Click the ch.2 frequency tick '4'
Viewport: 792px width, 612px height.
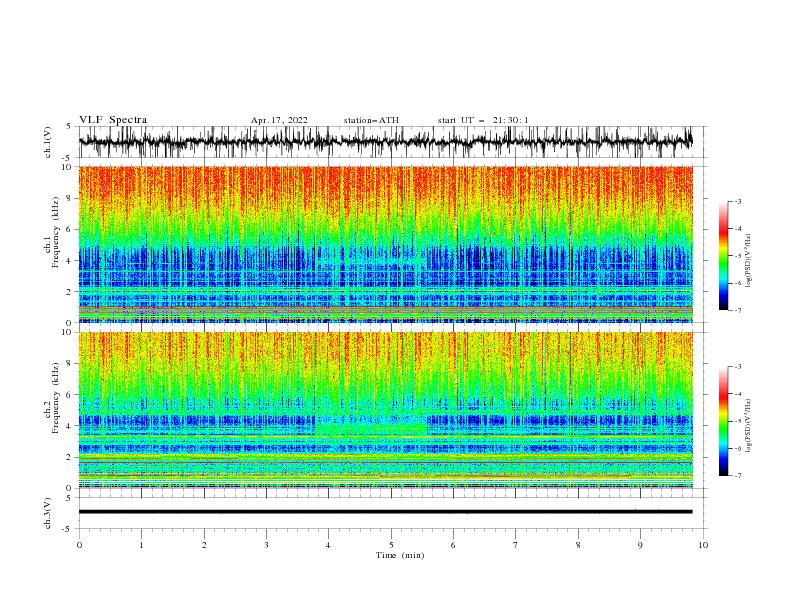click(x=69, y=426)
